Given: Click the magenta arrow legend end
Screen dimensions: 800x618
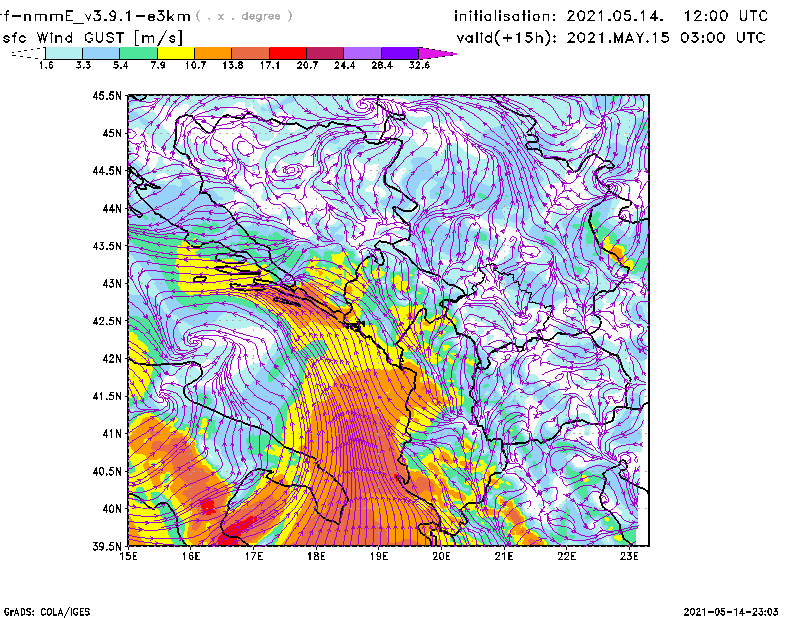Looking at the screenshot, I should pyautogui.click(x=437, y=53).
